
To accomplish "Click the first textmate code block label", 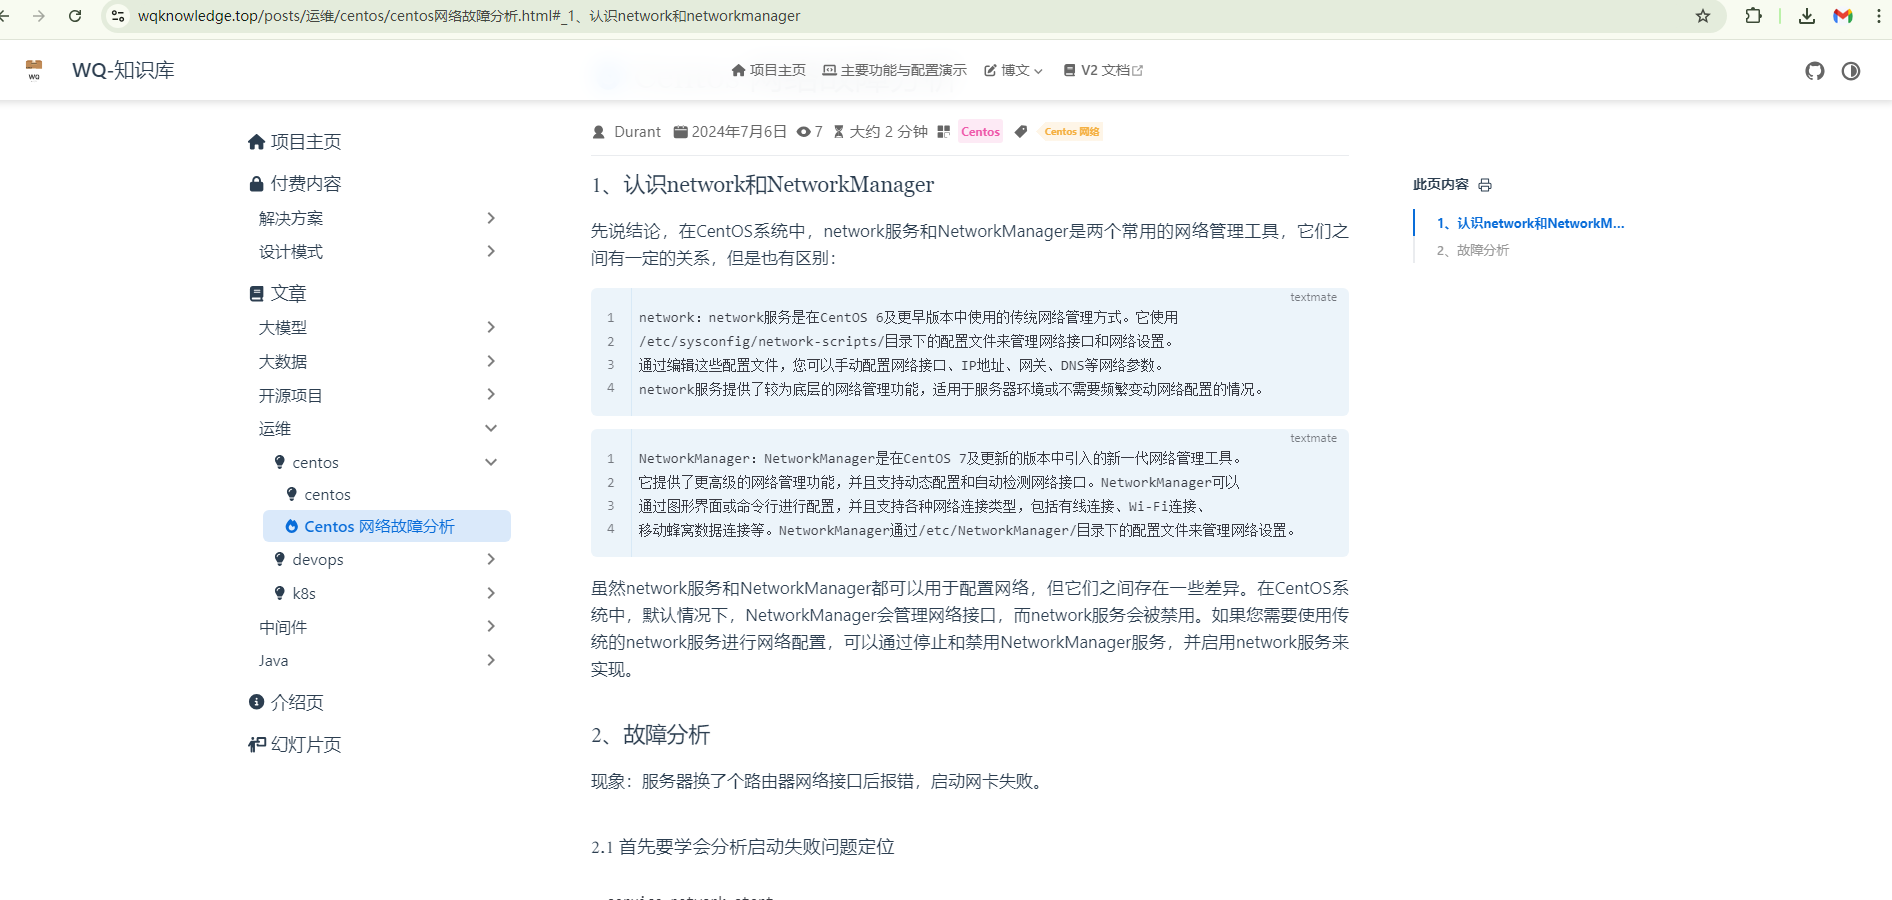I will coord(1313,297).
